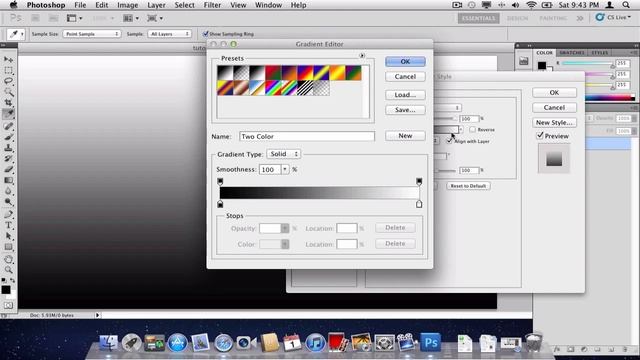The height and width of the screenshot is (360, 640).
Task: Click the gradient Name field
Action: click(307, 136)
